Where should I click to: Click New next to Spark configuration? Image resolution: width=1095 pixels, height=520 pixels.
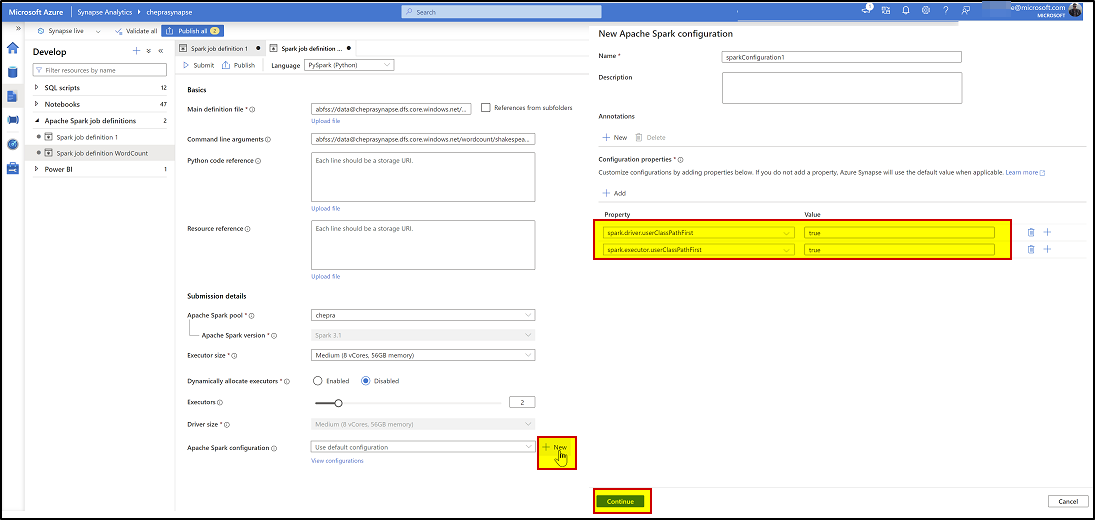point(554,447)
